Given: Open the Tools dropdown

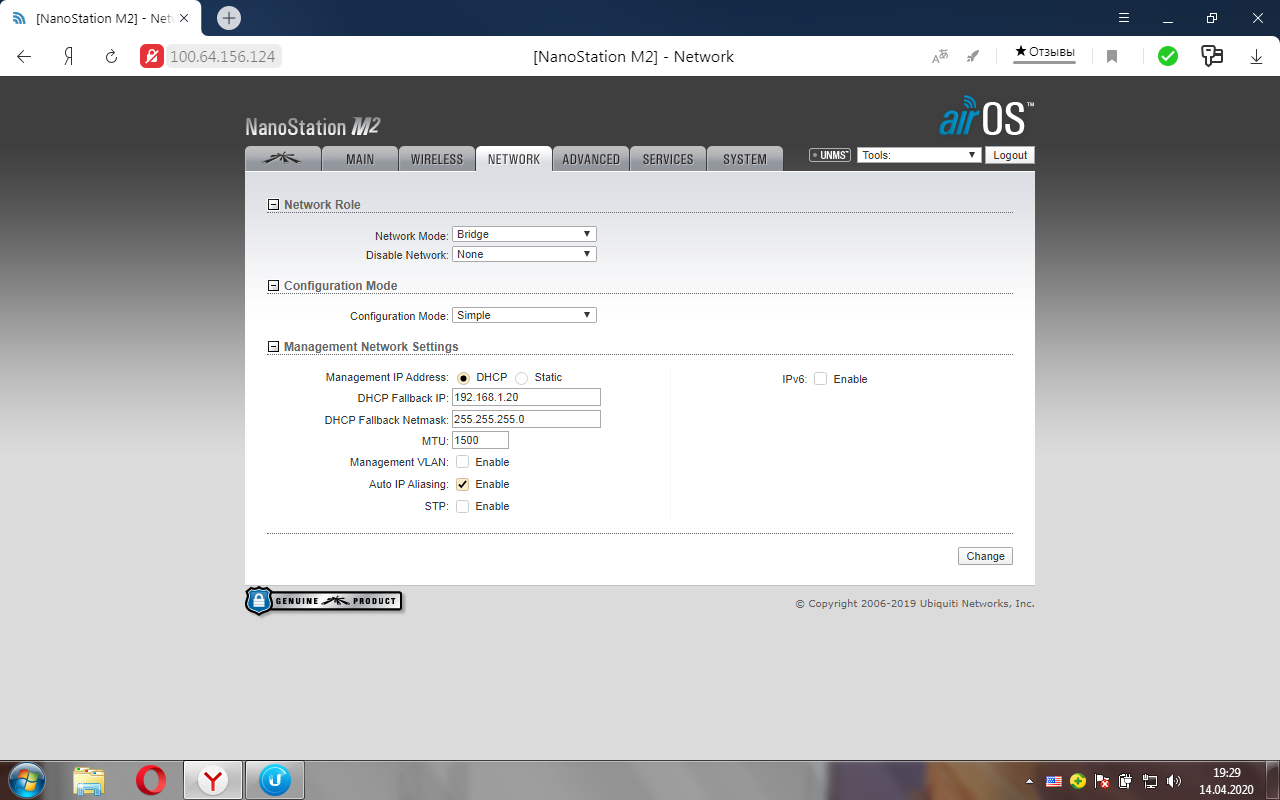Looking at the screenshot, I should (x=918, y=155).
